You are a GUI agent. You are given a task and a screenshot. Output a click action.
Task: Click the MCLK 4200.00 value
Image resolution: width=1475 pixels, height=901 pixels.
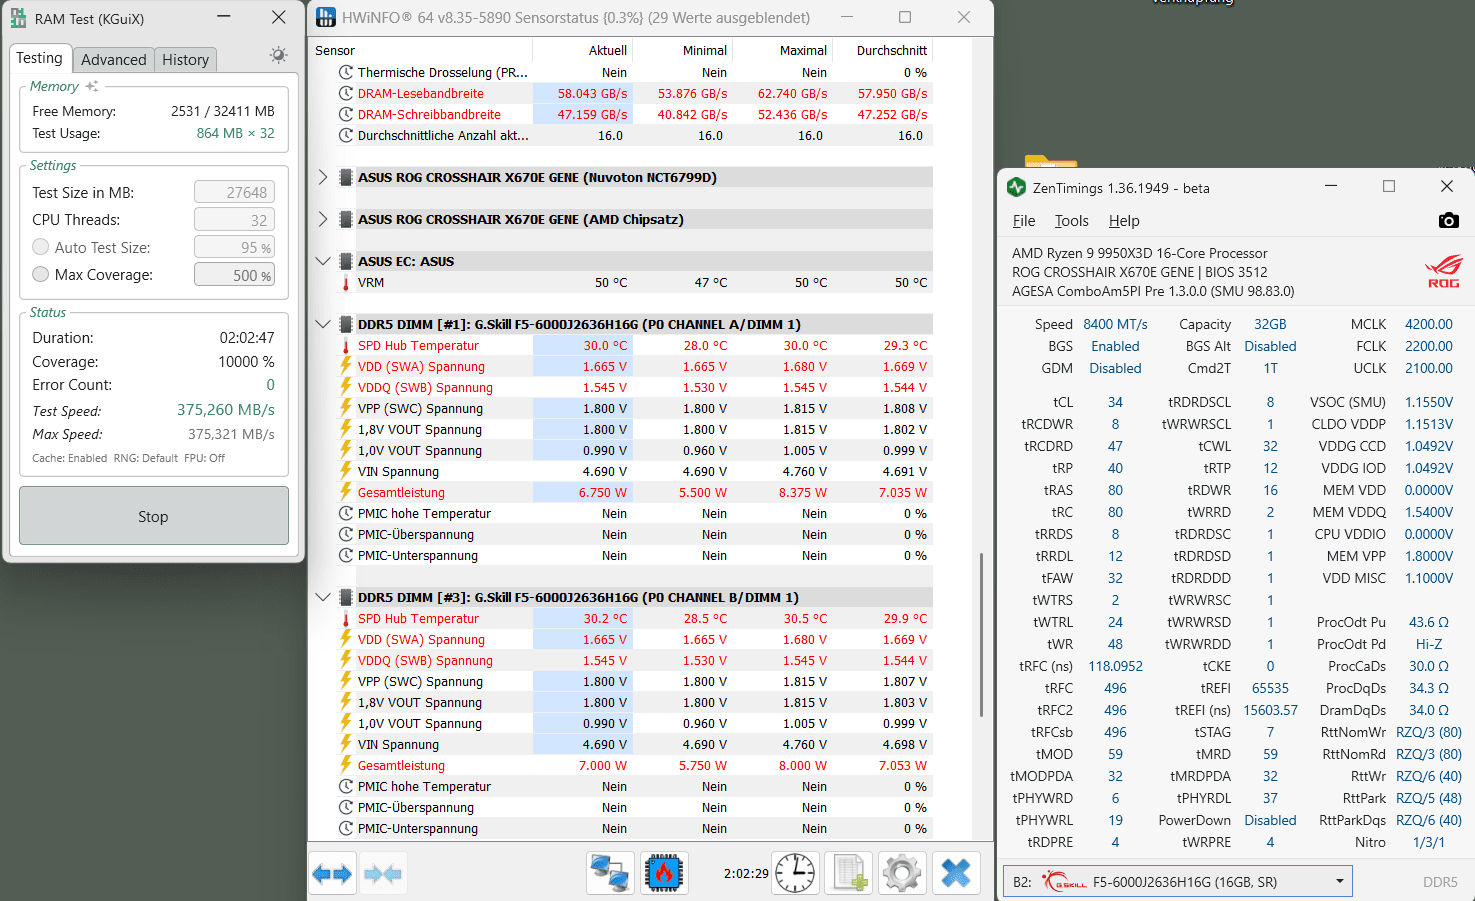[x=1428, y=324]
